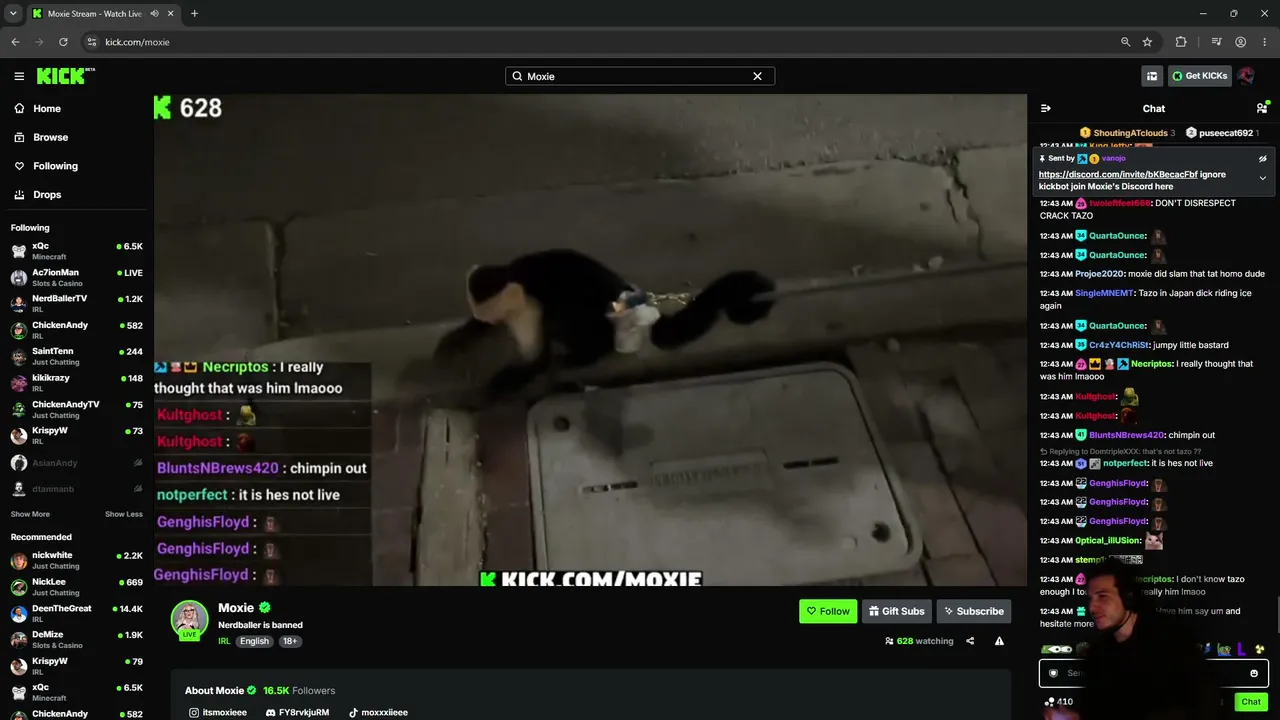Image resolution: width=1280 pixels, height=720 pixels.
Task: Open the browser extensions puzzle icon
Action: click(x=1181, y=42)
